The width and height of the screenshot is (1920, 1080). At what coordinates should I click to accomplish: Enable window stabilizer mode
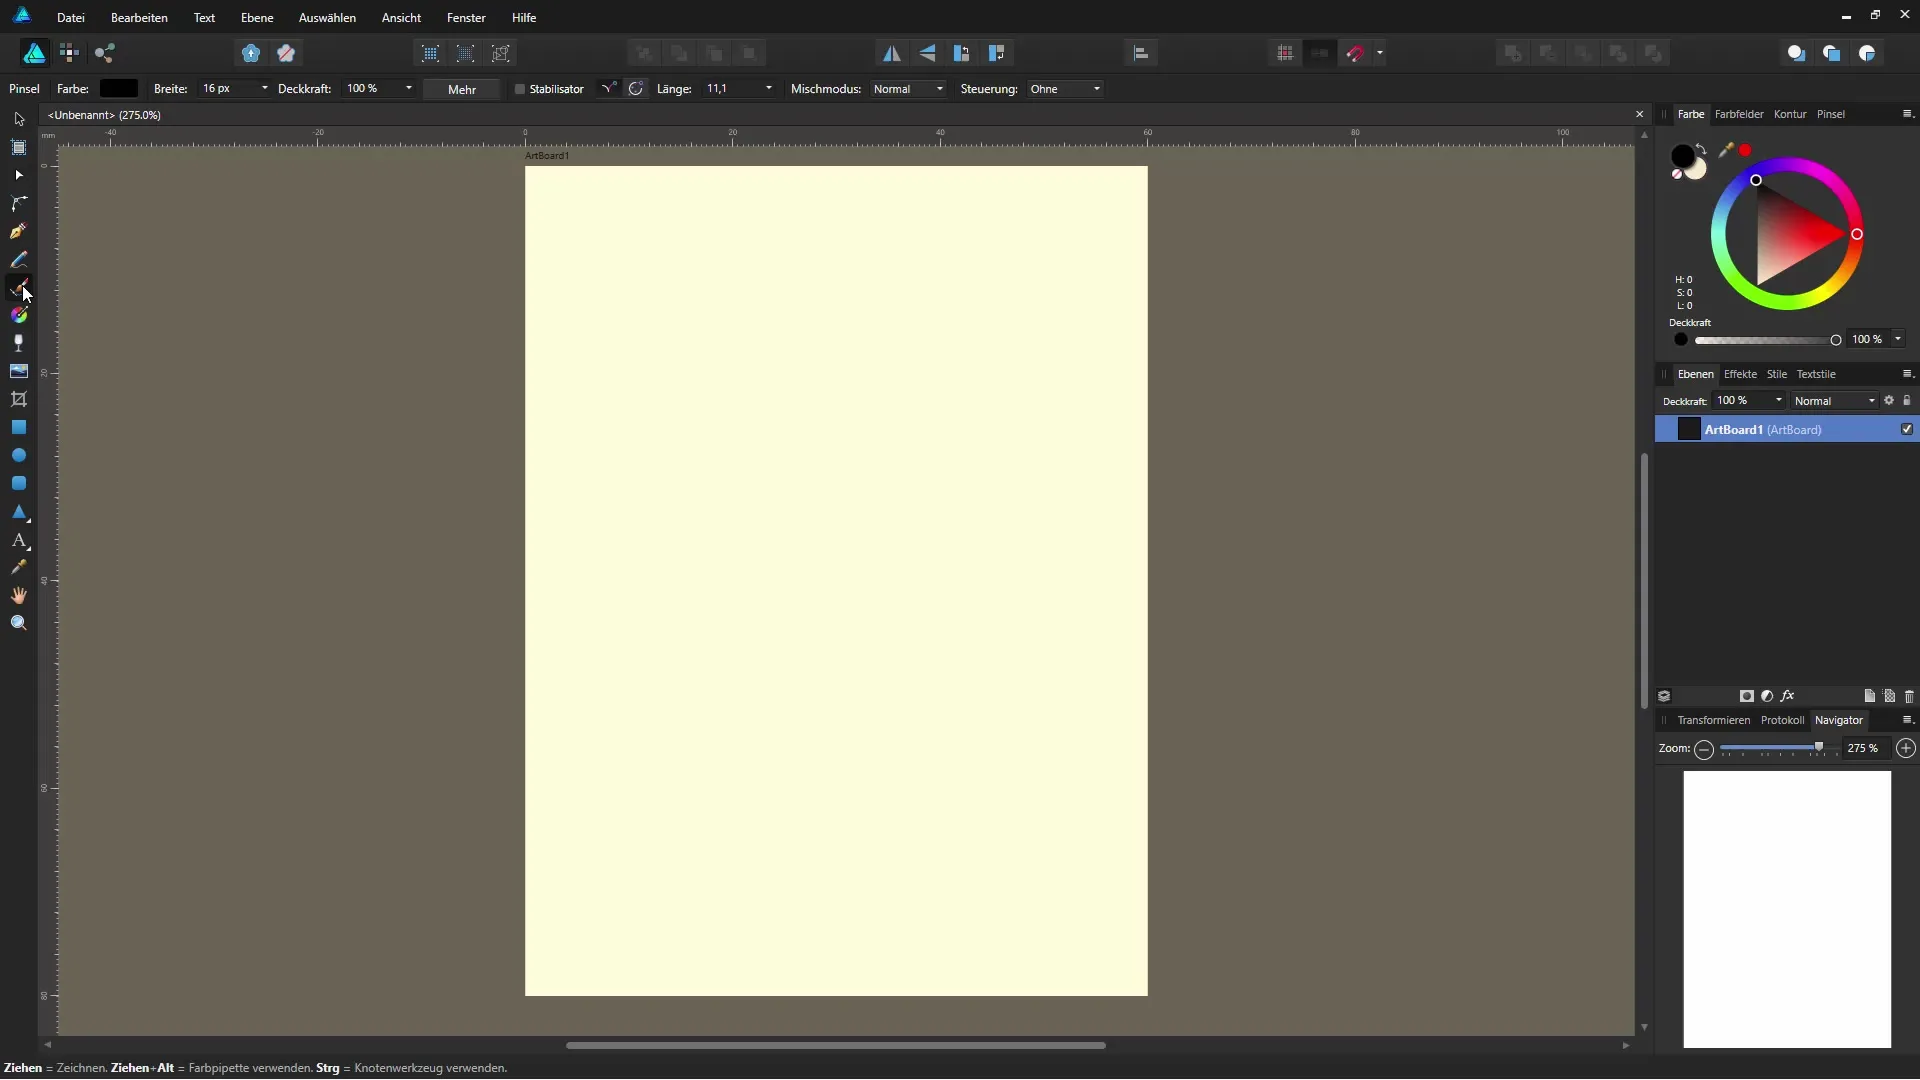[x=636, y=89]
